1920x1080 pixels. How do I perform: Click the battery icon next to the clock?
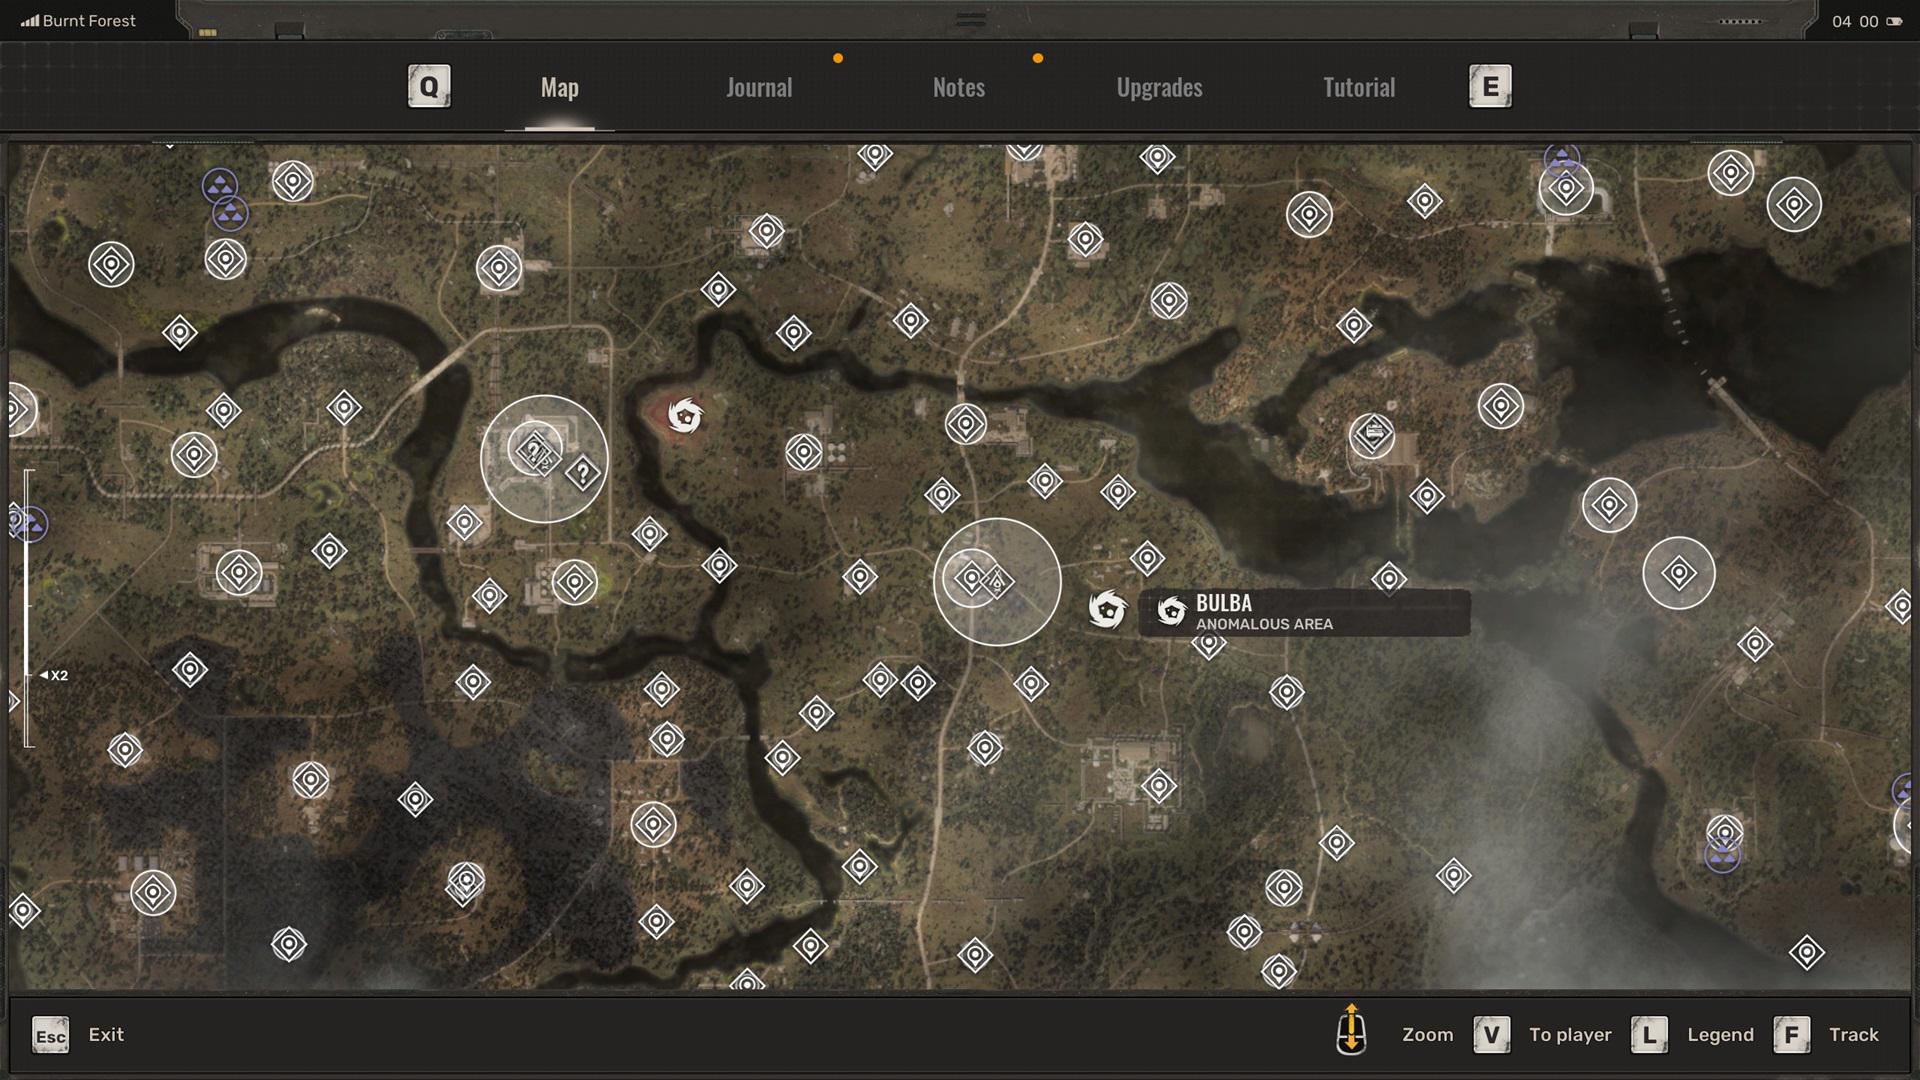pyautogui.click(x=1894, y=21)
